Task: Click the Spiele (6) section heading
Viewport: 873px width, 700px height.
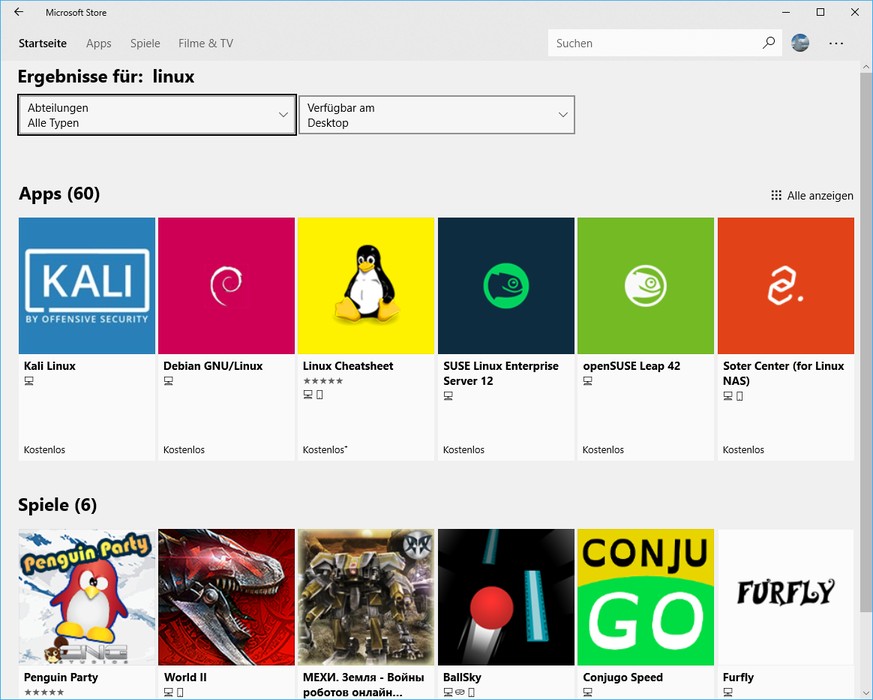Action: 57,505
